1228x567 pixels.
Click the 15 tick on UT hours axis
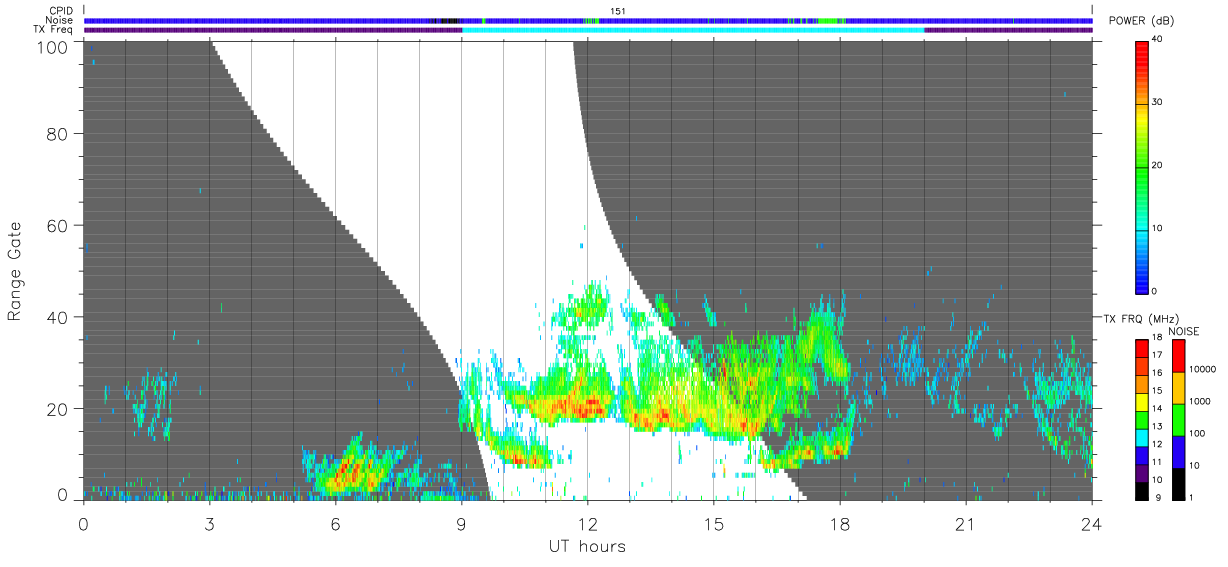tap(713, 524)
